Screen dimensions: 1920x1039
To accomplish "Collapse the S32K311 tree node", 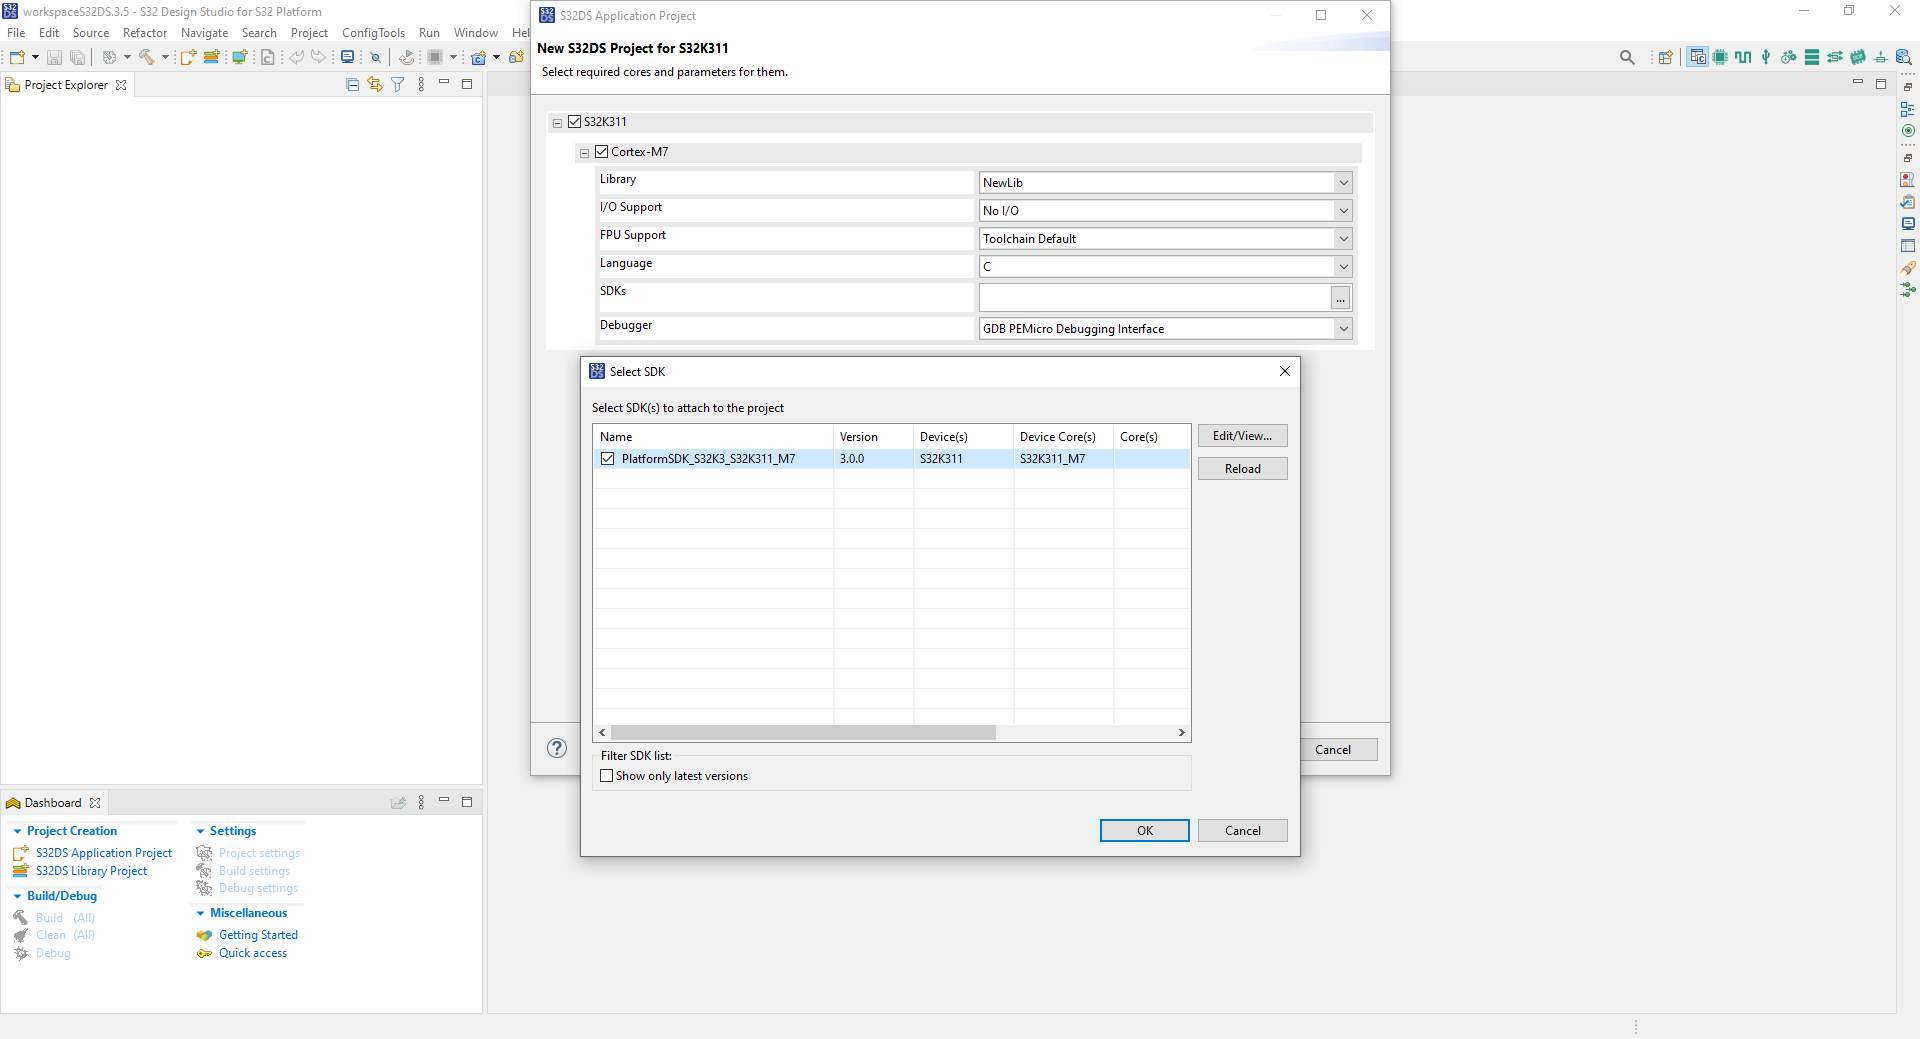I will (557, 122).
